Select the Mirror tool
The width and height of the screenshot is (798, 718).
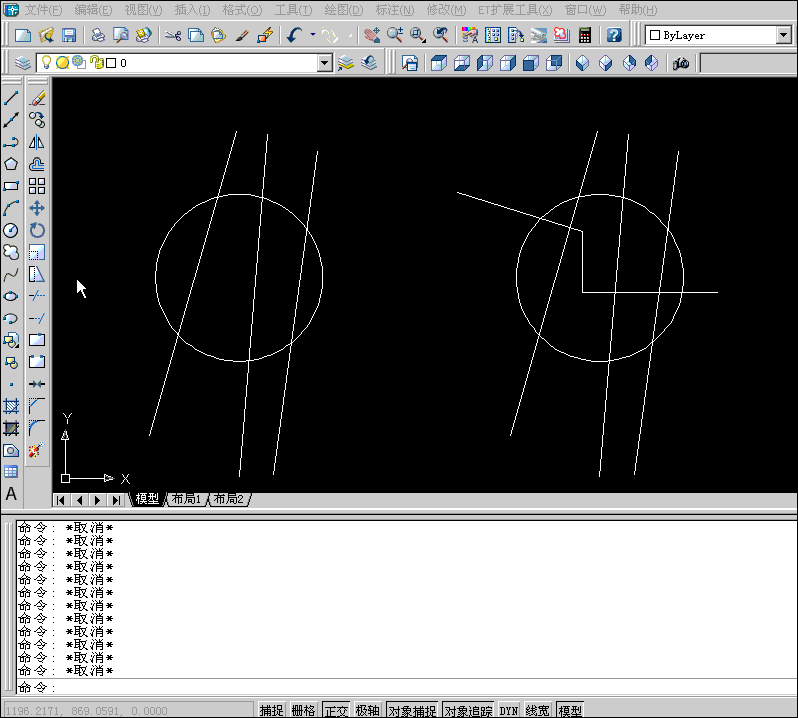[x=37, y=142]
